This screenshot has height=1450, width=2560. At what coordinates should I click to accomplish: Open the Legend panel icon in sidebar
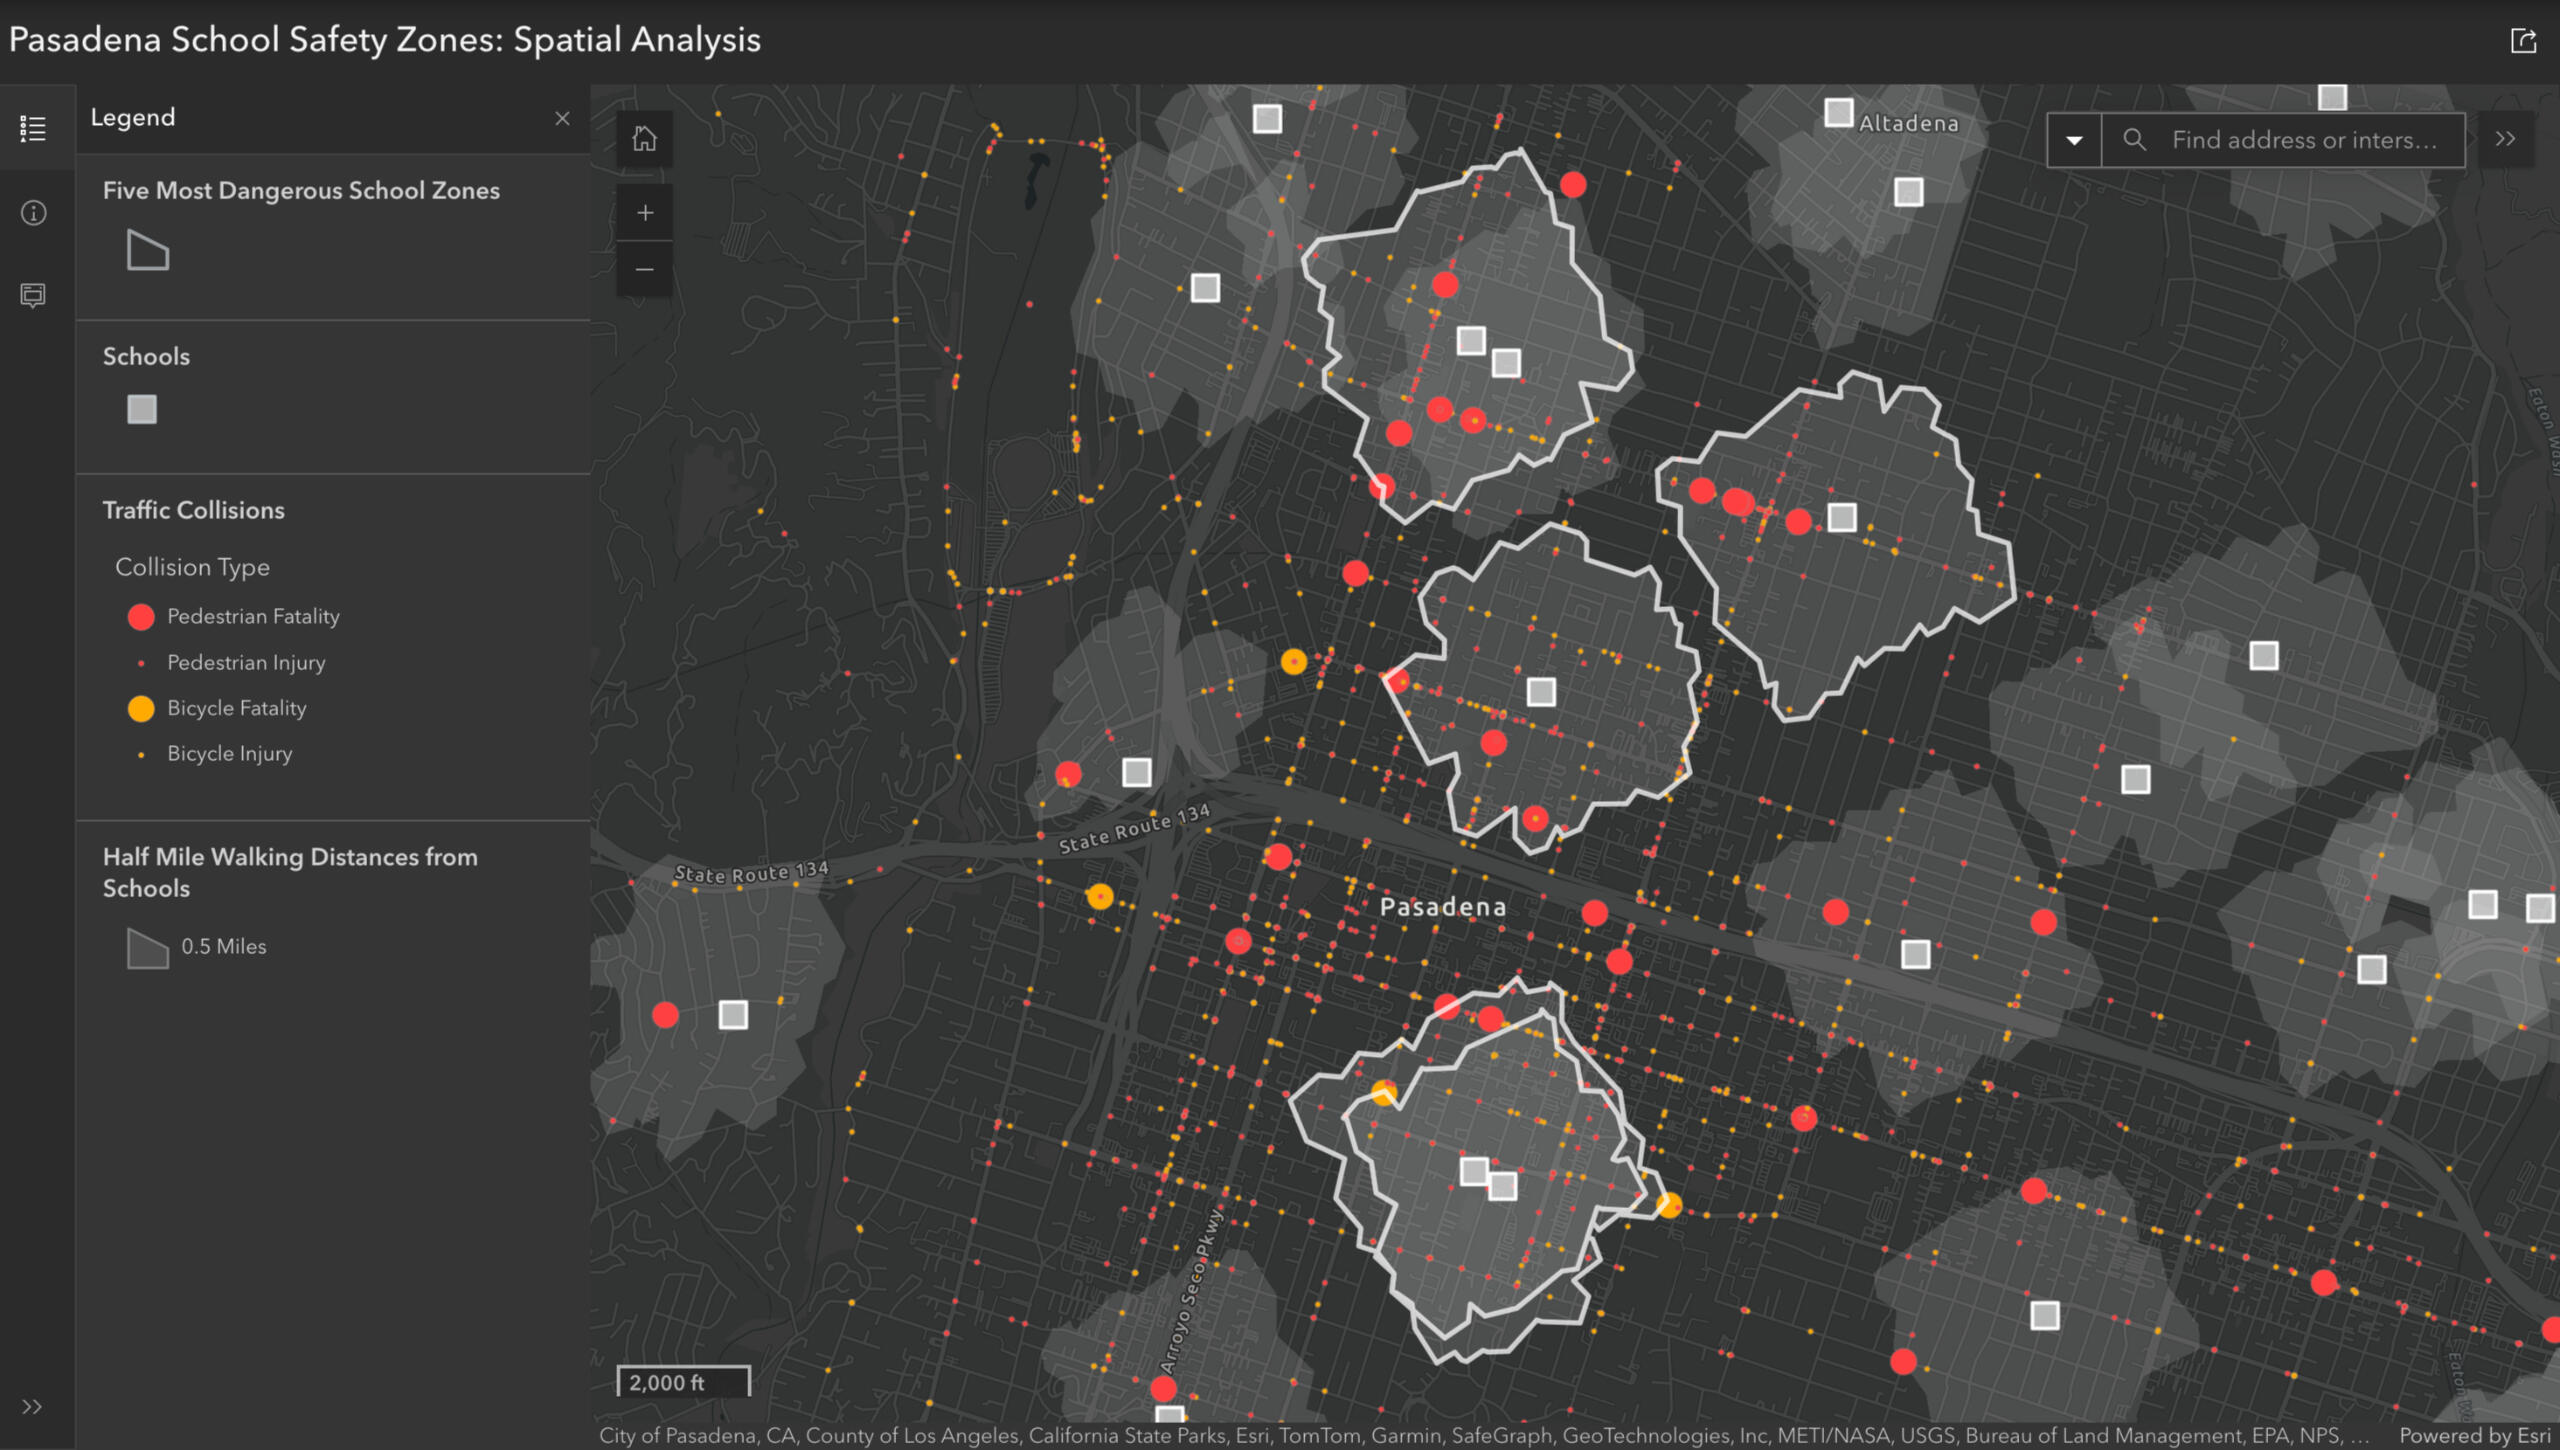pos(33,128)
